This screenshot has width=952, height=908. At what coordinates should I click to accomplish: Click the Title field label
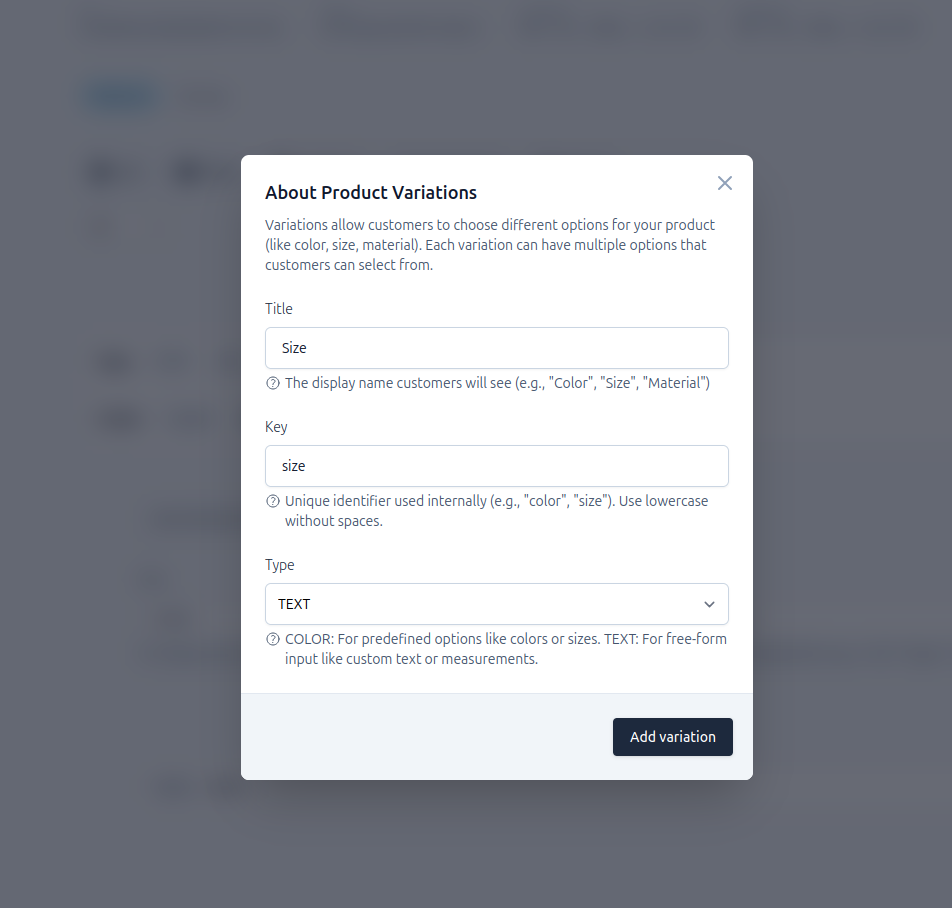279,309
